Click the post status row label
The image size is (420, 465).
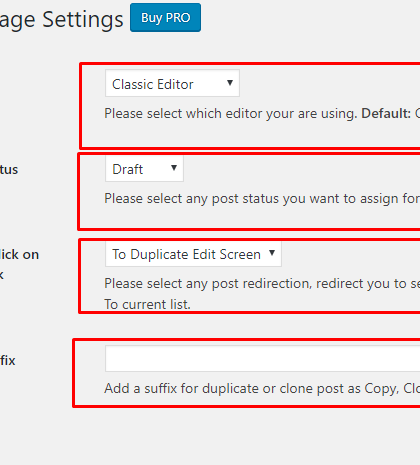[9, 170]
